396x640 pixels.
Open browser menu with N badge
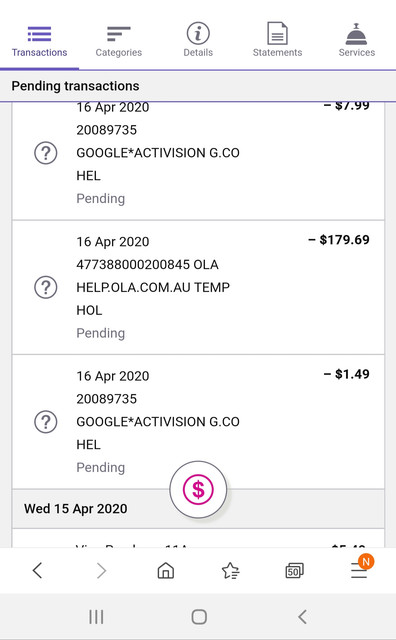[x=359, y=569]
